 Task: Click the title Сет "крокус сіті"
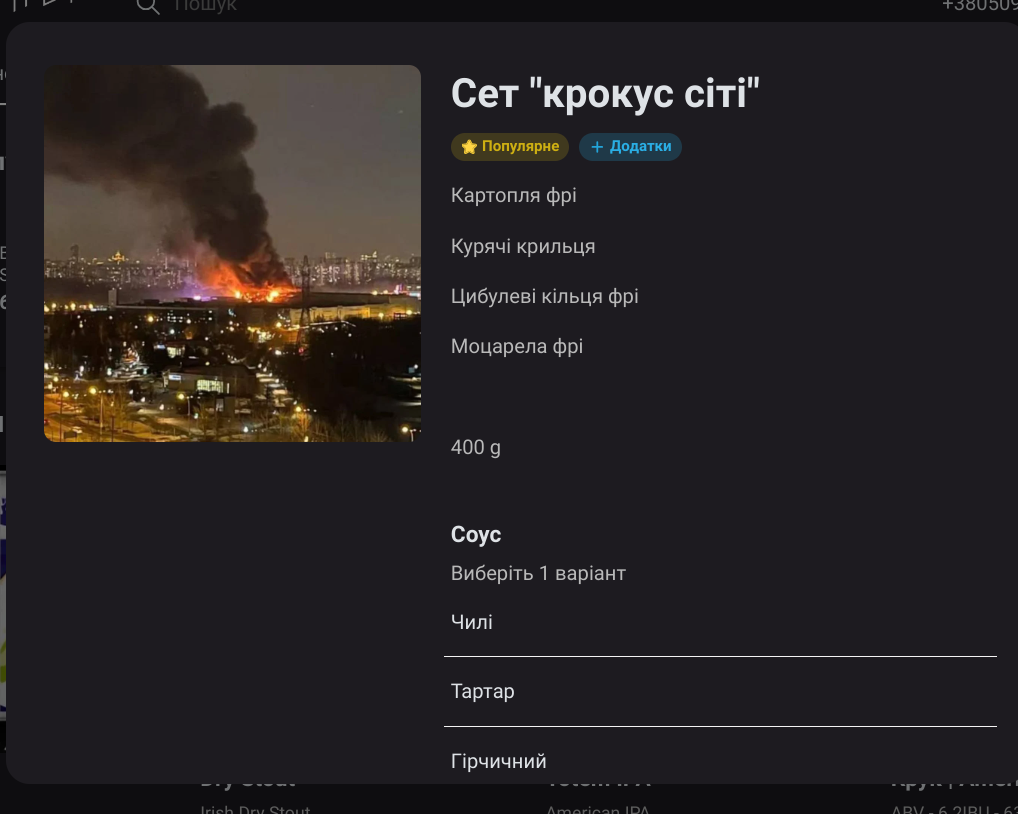pyautogui.click(x=605, y=93)
